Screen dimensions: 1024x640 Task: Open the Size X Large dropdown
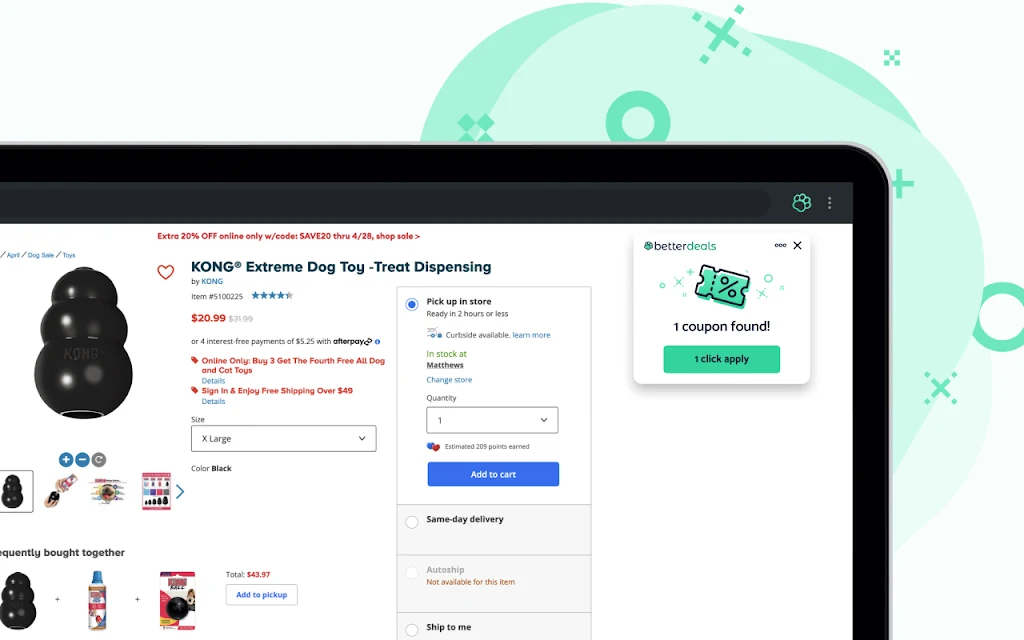pos(283,439)
